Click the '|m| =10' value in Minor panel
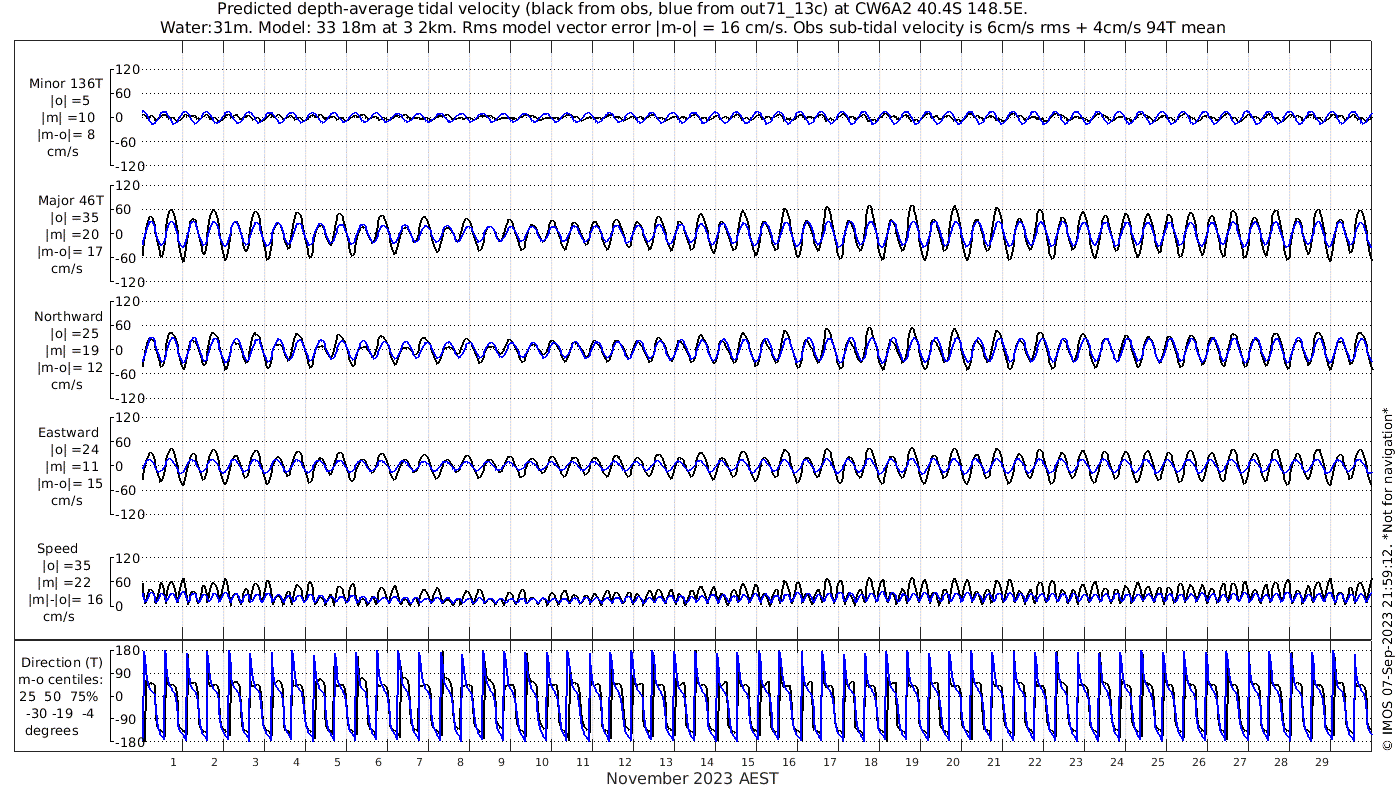 pyautogui.click(x=71, y=118)
